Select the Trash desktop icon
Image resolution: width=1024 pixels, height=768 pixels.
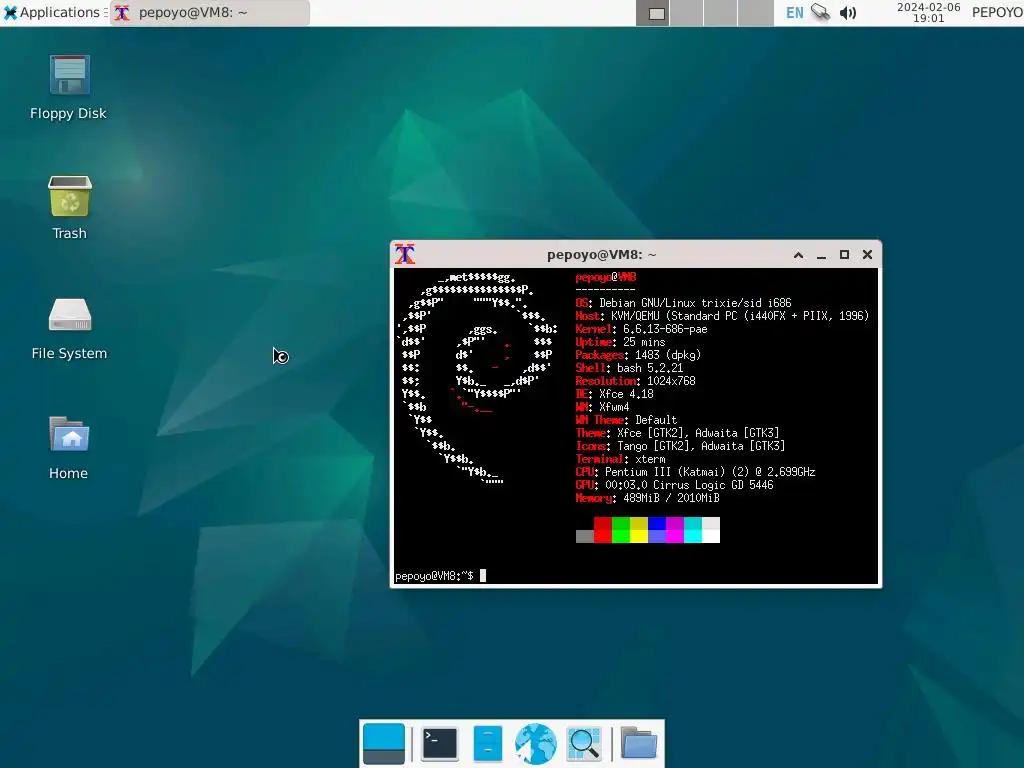pos(69,207)
